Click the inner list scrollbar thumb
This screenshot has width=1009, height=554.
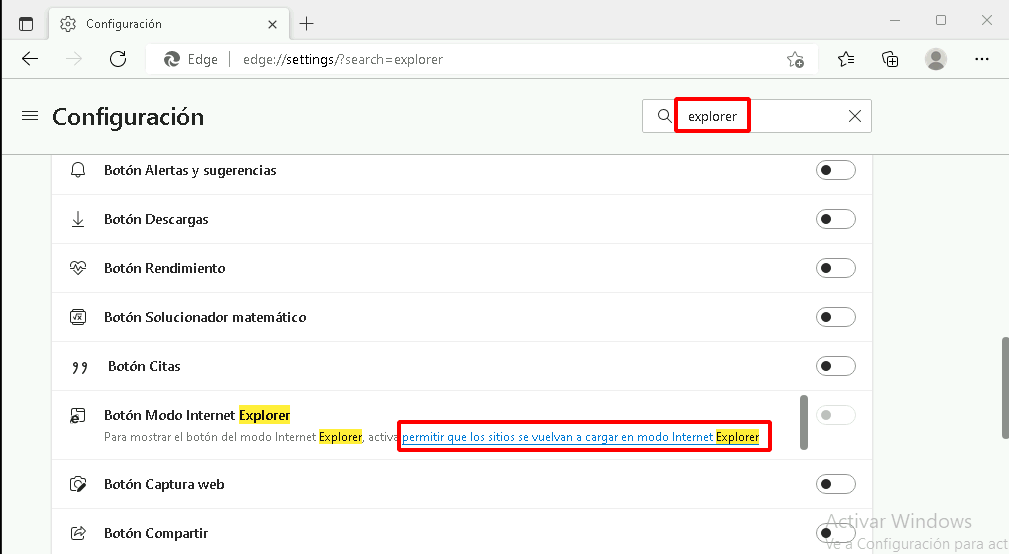click(x=804, y=422)
